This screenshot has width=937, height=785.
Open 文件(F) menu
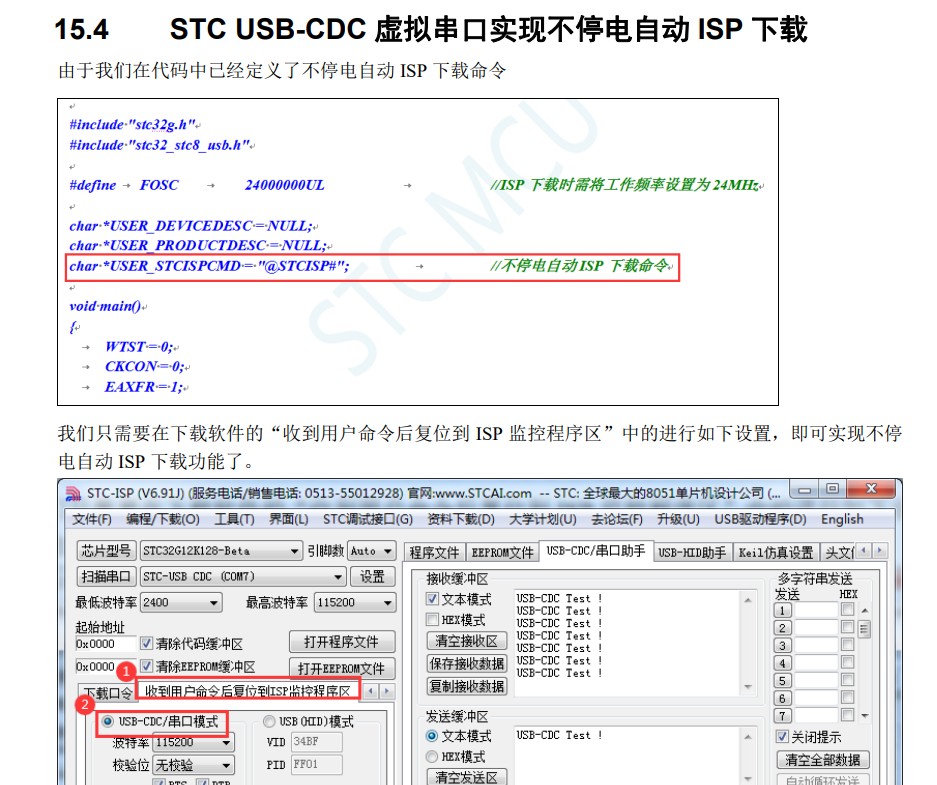click(x=92, y=519)
